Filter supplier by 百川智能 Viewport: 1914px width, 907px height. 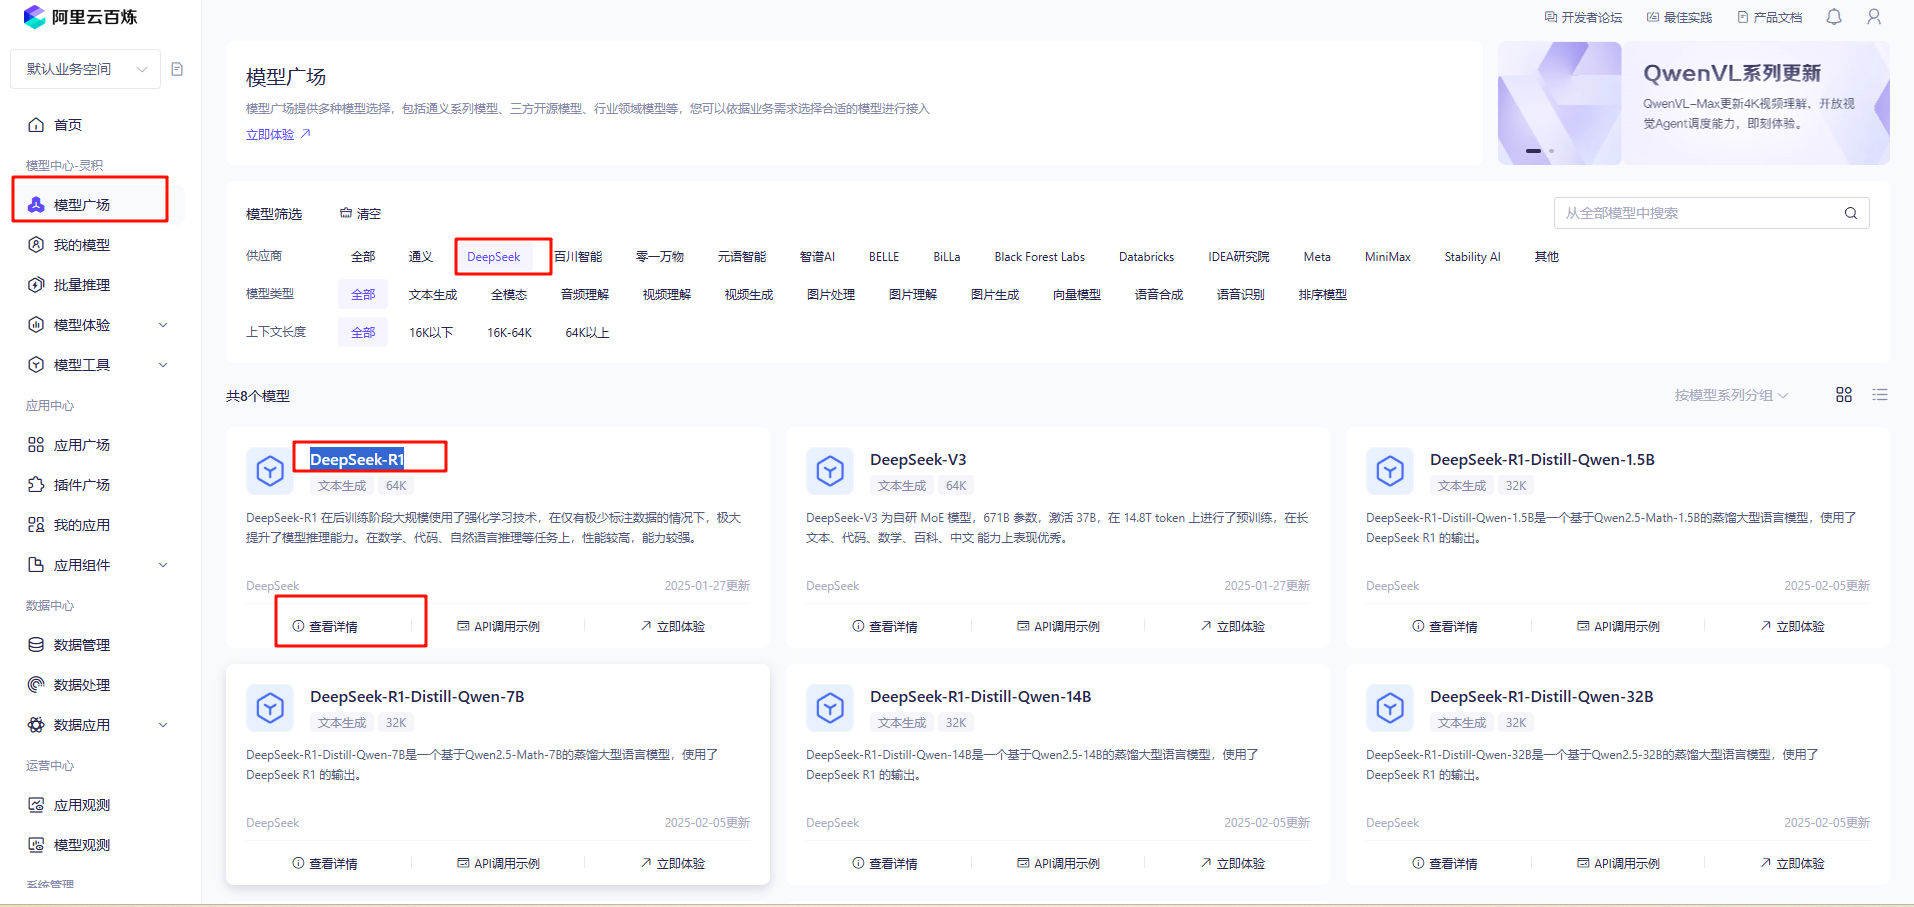(578, 257)
